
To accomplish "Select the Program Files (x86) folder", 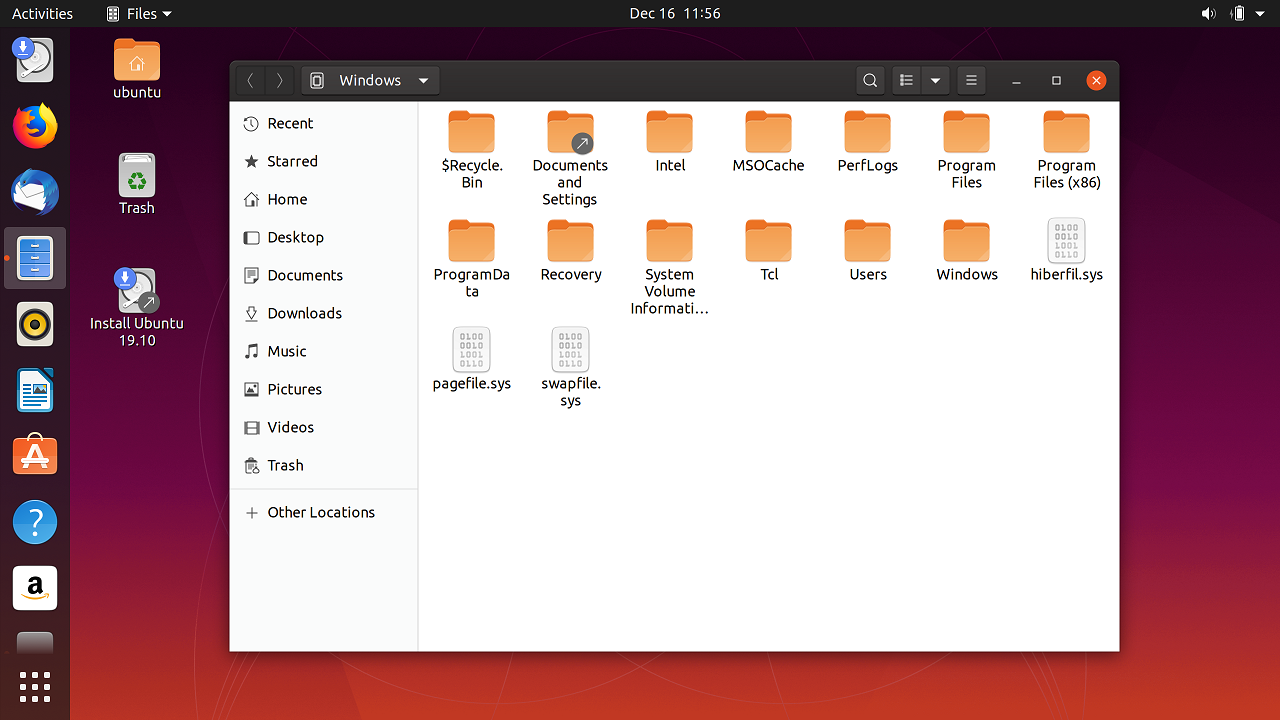I will (1067, 150).
